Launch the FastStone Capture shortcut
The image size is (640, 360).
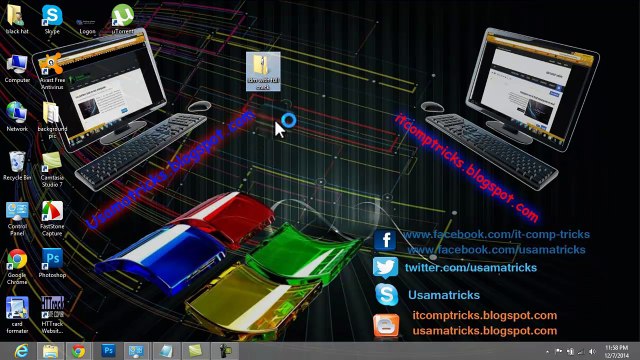pyautogui.click(x=52, y=218)
